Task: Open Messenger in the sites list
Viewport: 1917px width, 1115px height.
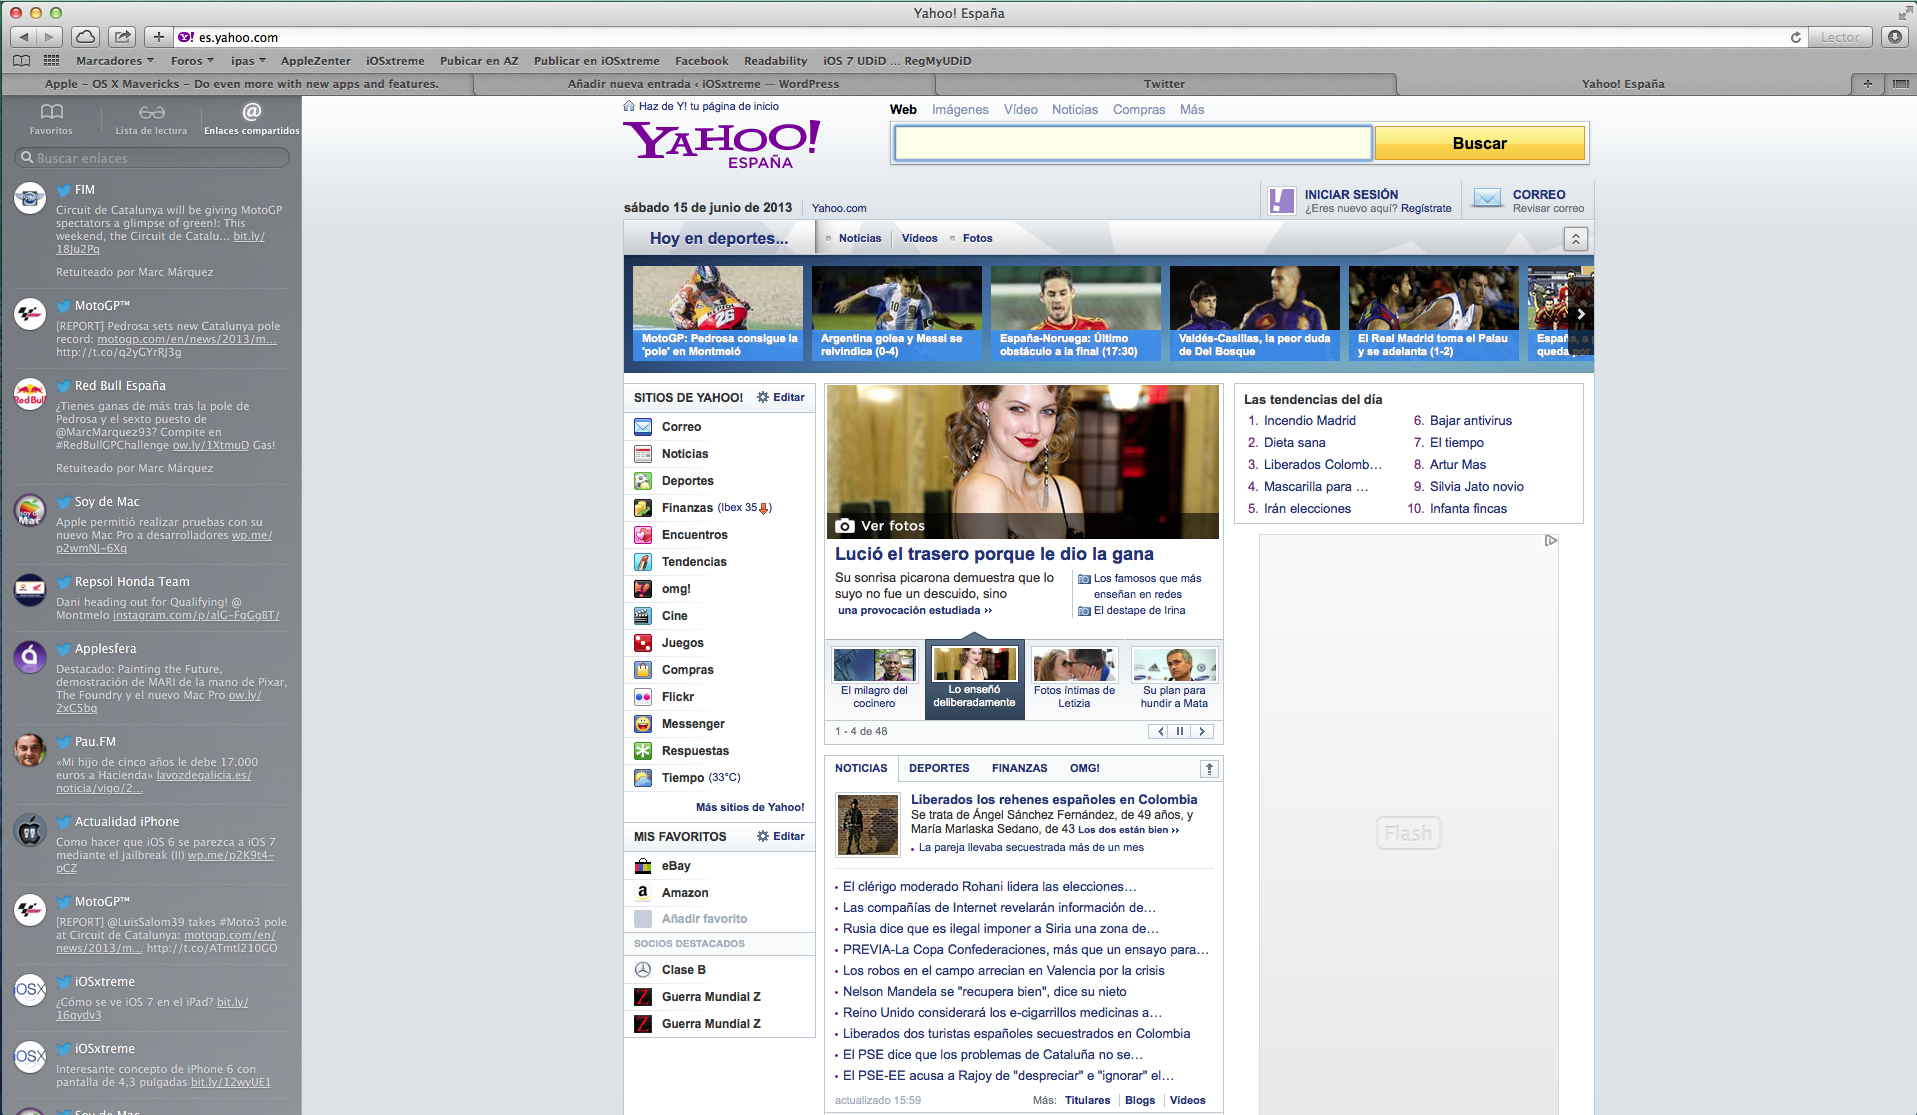Action: [693, 724]
